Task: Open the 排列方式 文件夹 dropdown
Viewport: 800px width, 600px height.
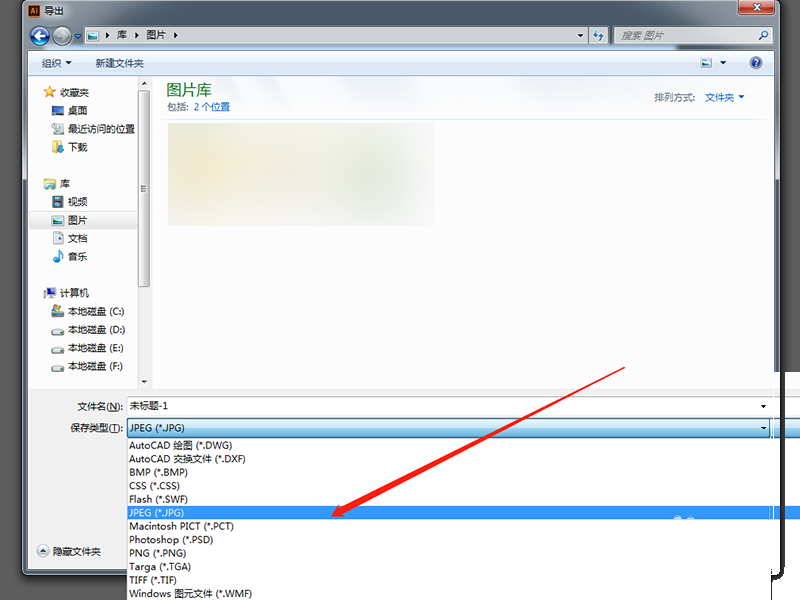Action: (724, 97)
